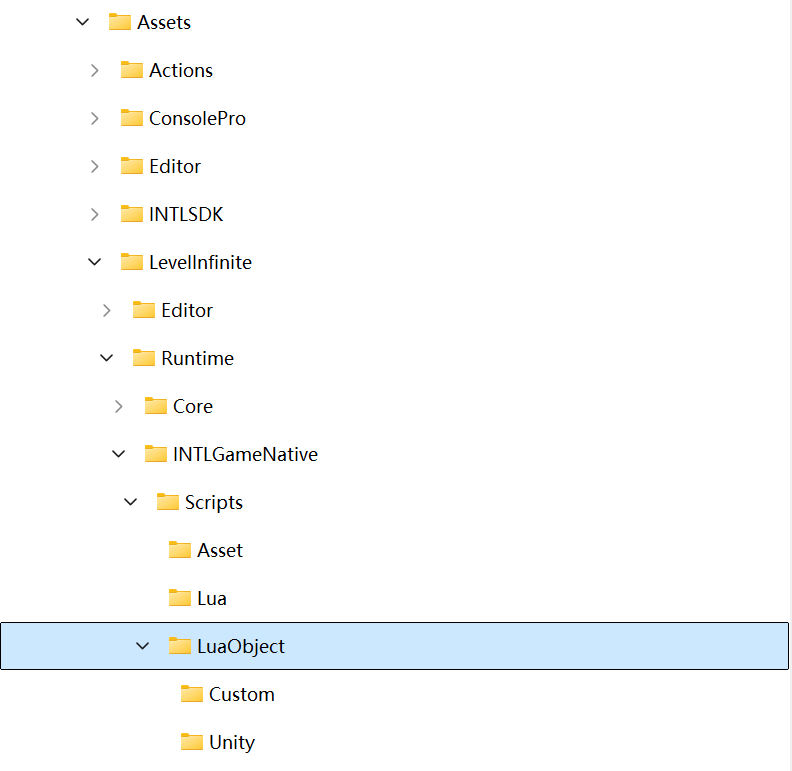This screenshot has width=792, height=771.
Task: Click the Core folder icon
Action: tap(156, 406)
